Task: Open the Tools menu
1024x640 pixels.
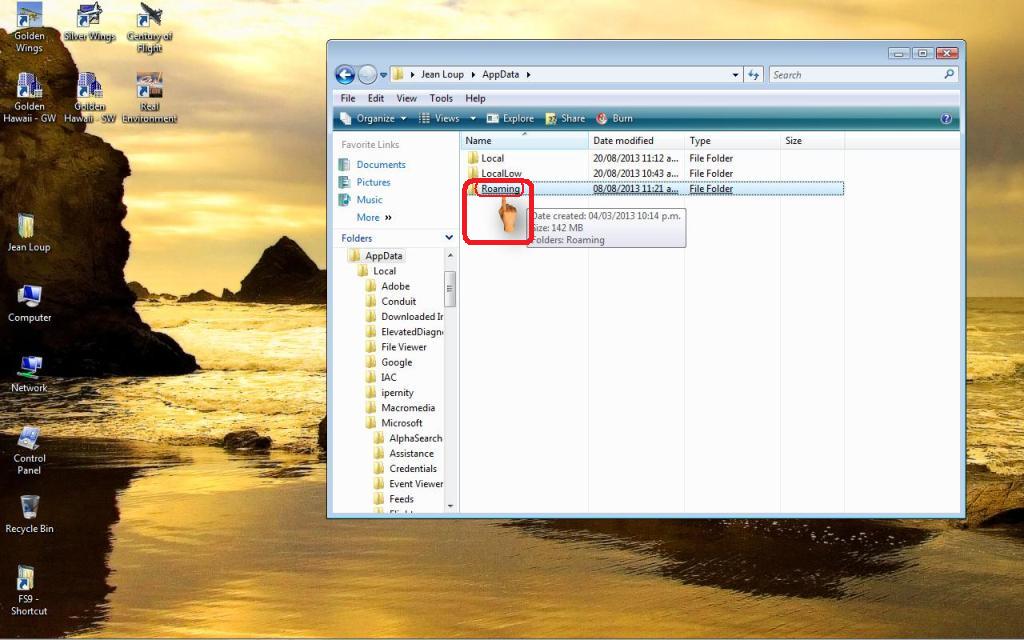Action: [x=441, y=98]
